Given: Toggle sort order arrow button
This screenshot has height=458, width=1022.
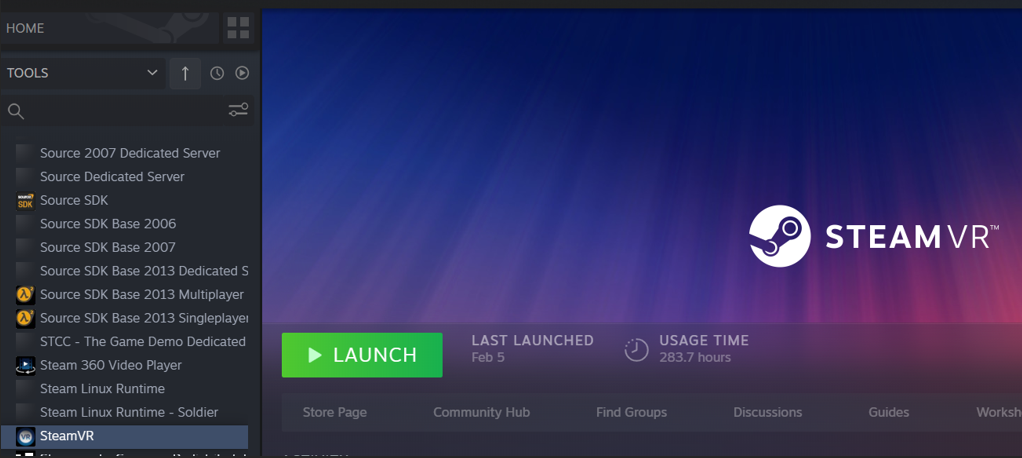Looking at the screenshot, I should click(185, 73).
